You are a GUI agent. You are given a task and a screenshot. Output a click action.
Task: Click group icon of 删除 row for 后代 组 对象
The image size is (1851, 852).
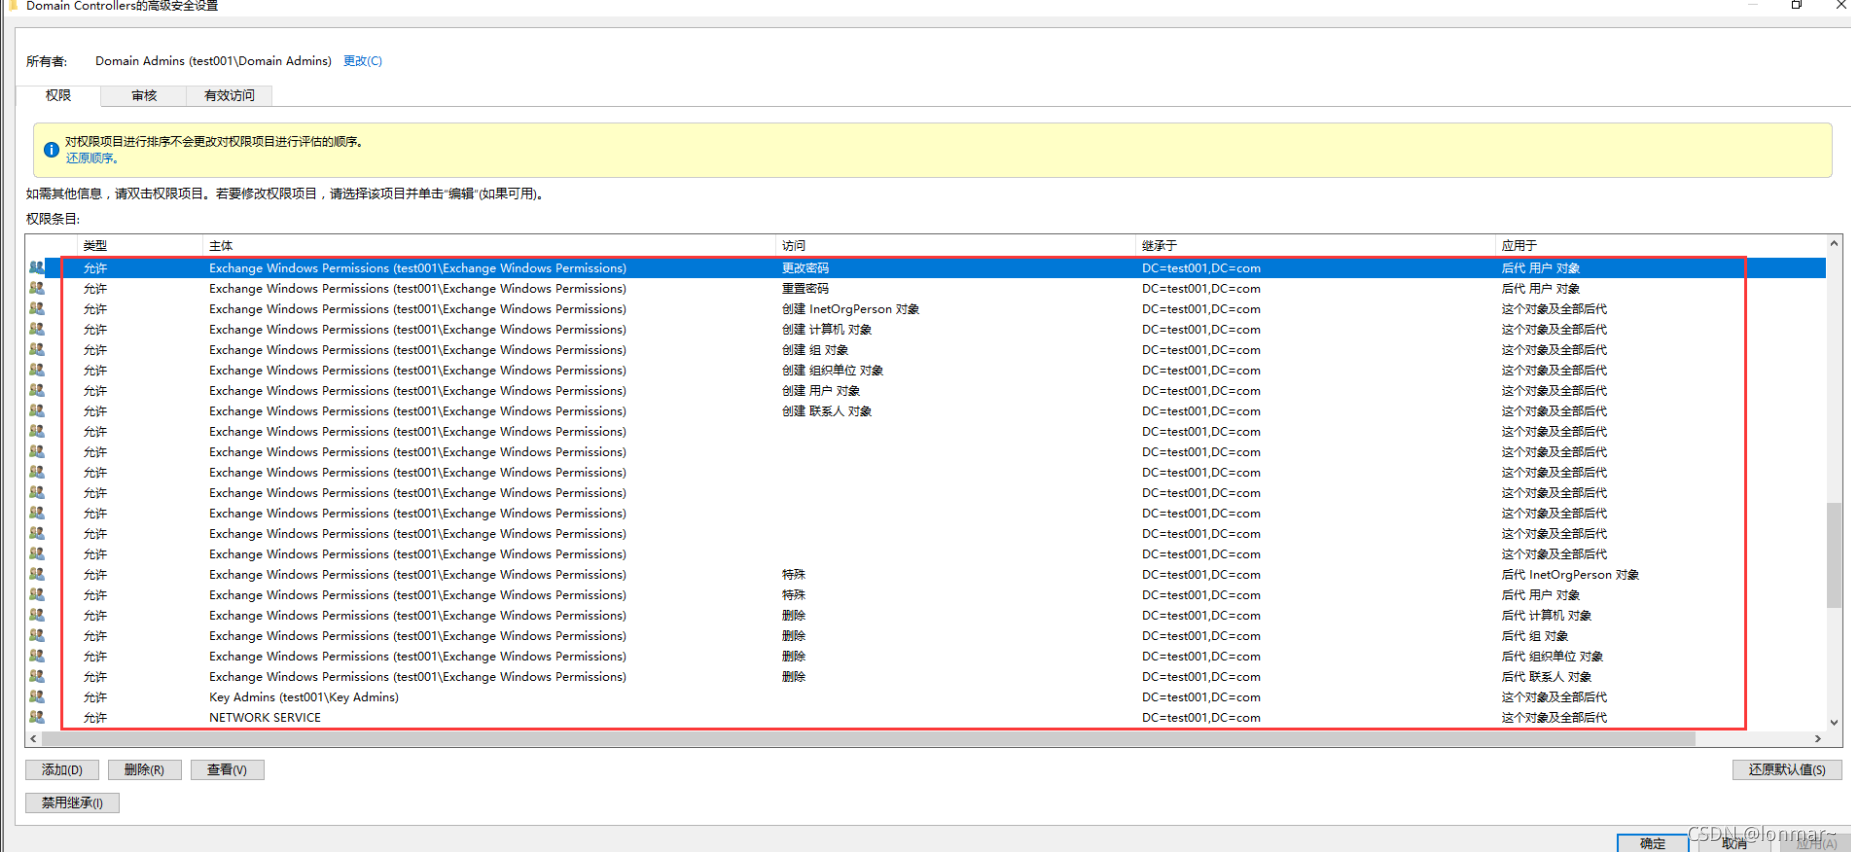point(37,636)
